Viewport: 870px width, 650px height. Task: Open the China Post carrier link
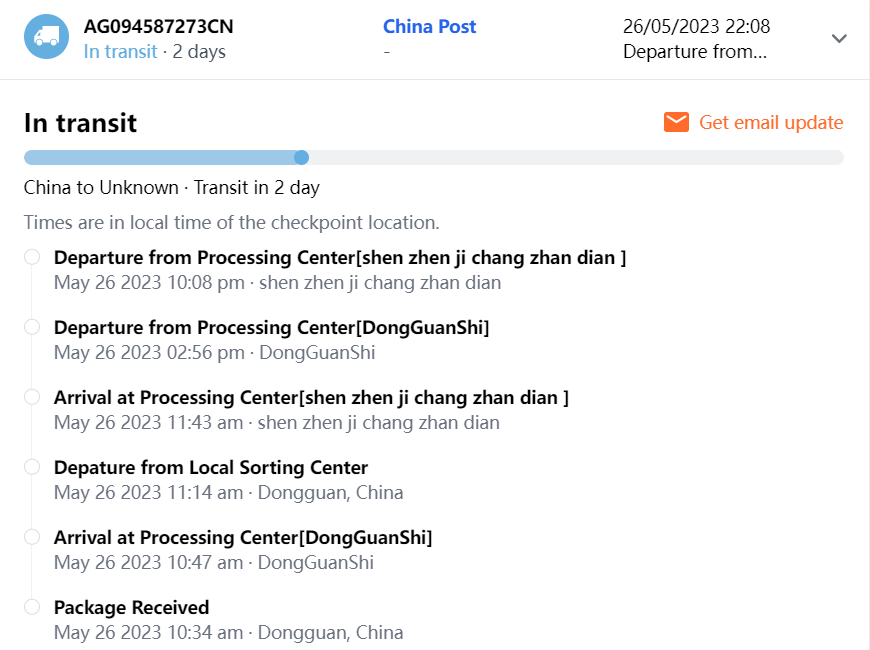(429, 27)
